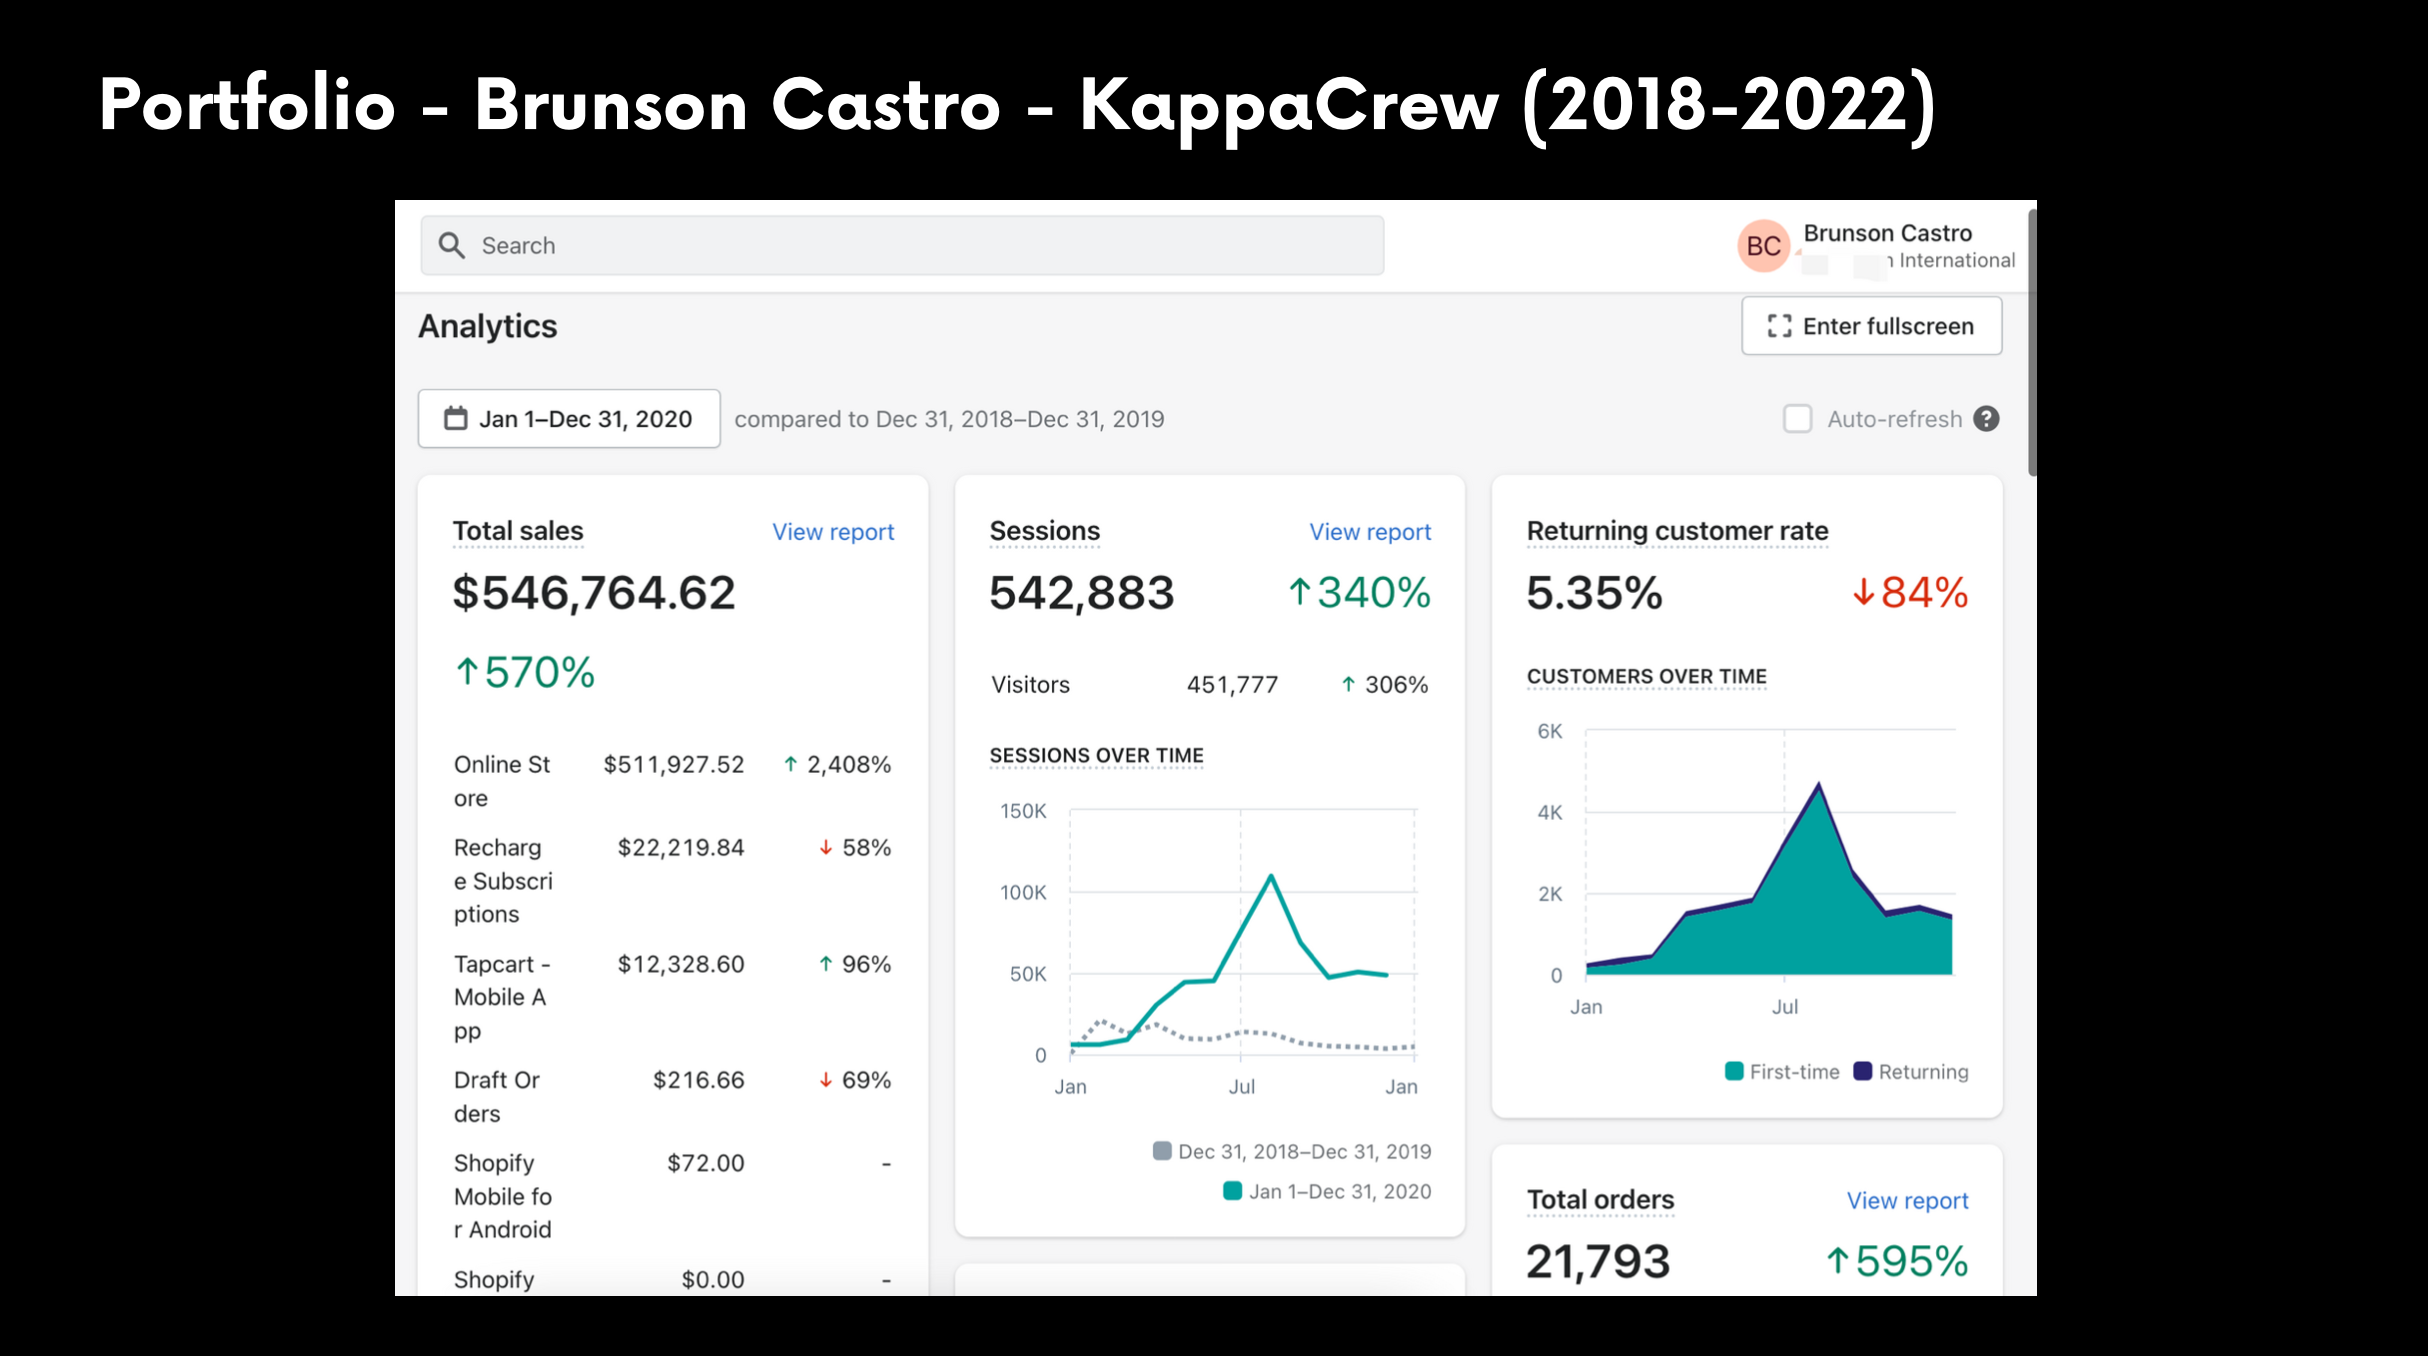Click the $22,219.84 Recharge Subscriptions amount
Image resolution: width=2428 pixels, height=1356 pixels.
(681, 848)
